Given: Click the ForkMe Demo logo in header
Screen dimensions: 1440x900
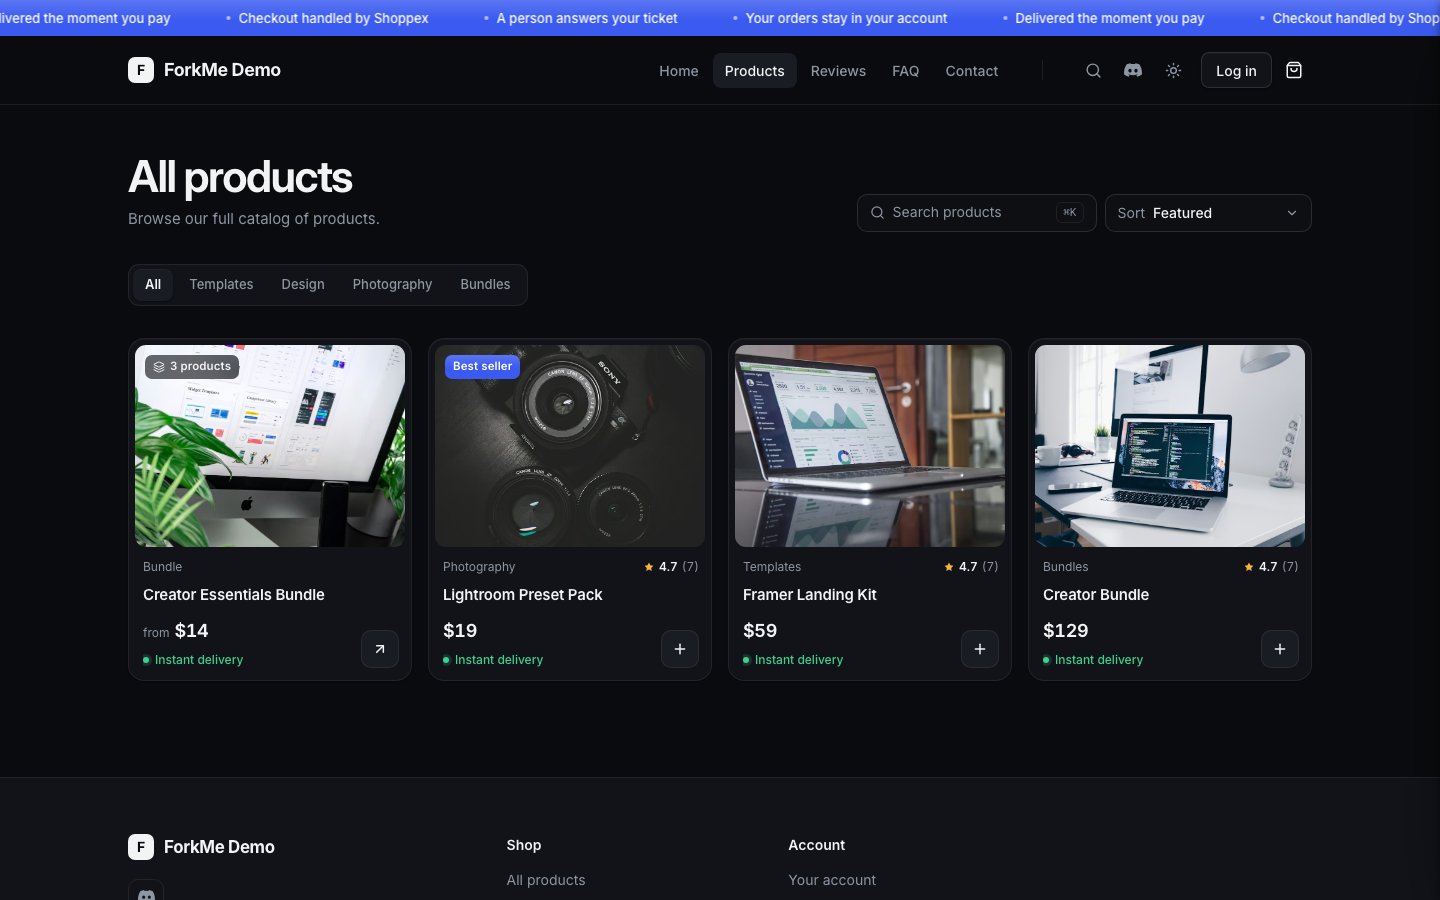Looking at the screenshot, I should point(204,70).
